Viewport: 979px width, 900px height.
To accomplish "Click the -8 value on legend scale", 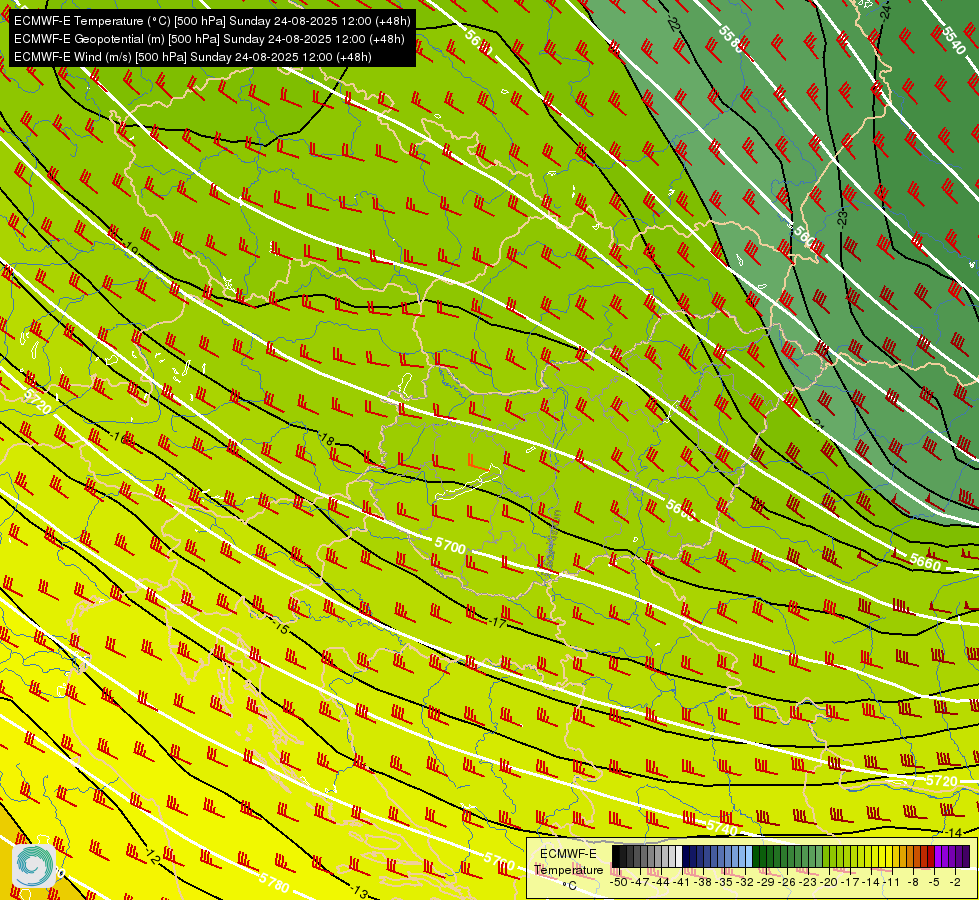I will (913, 882).
